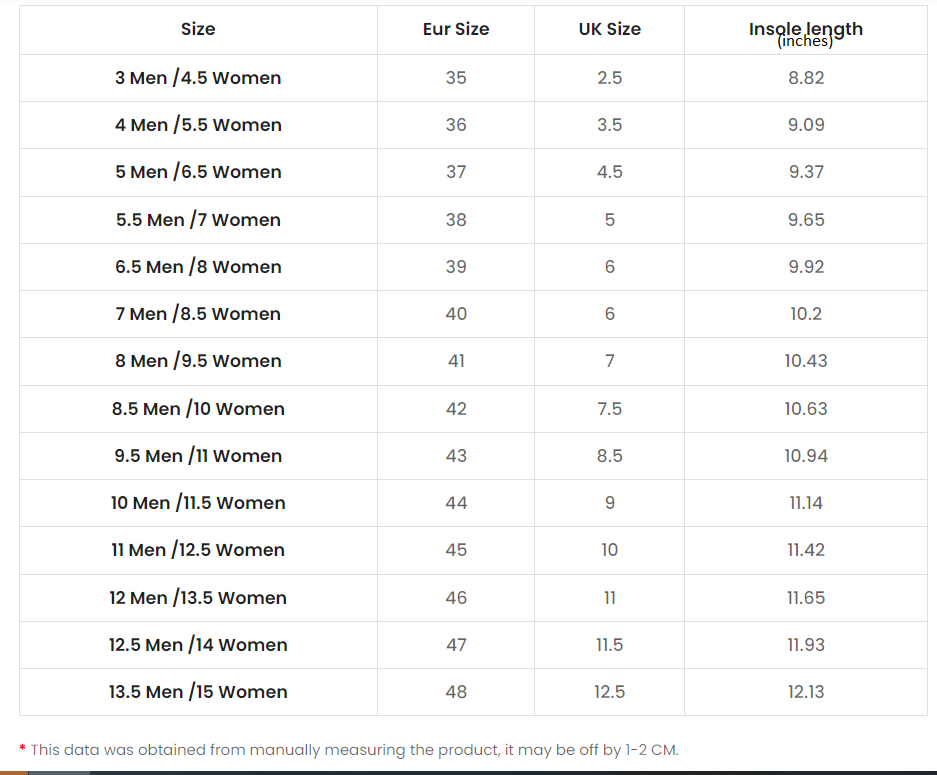Click Eur size 36 cell
The width and height of the screenshot is (937, 775).
coord(456,125)
